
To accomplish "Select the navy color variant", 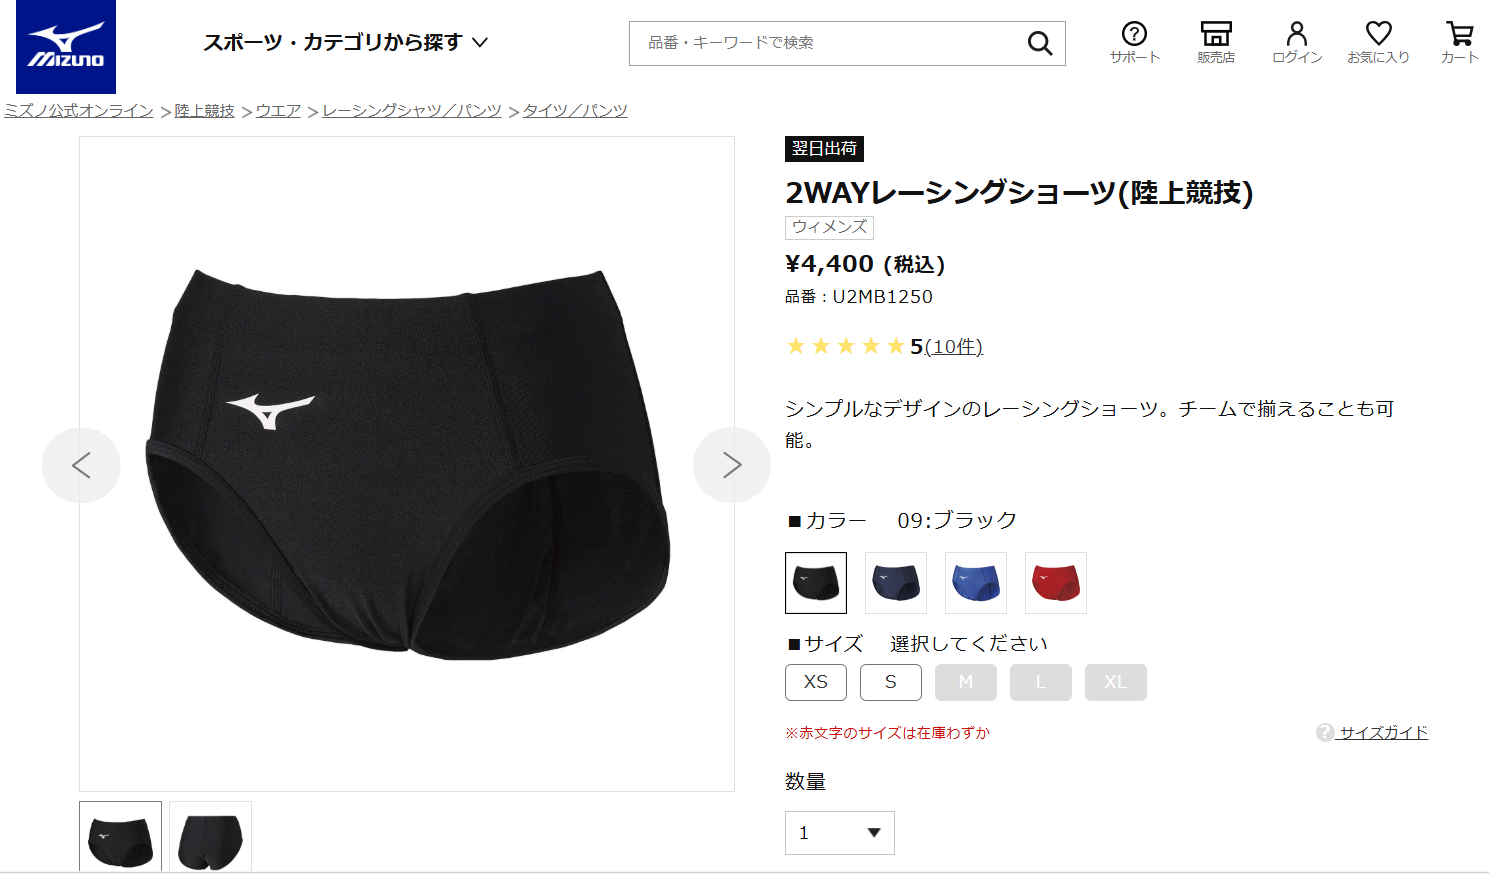I will [x=896, y=583].
